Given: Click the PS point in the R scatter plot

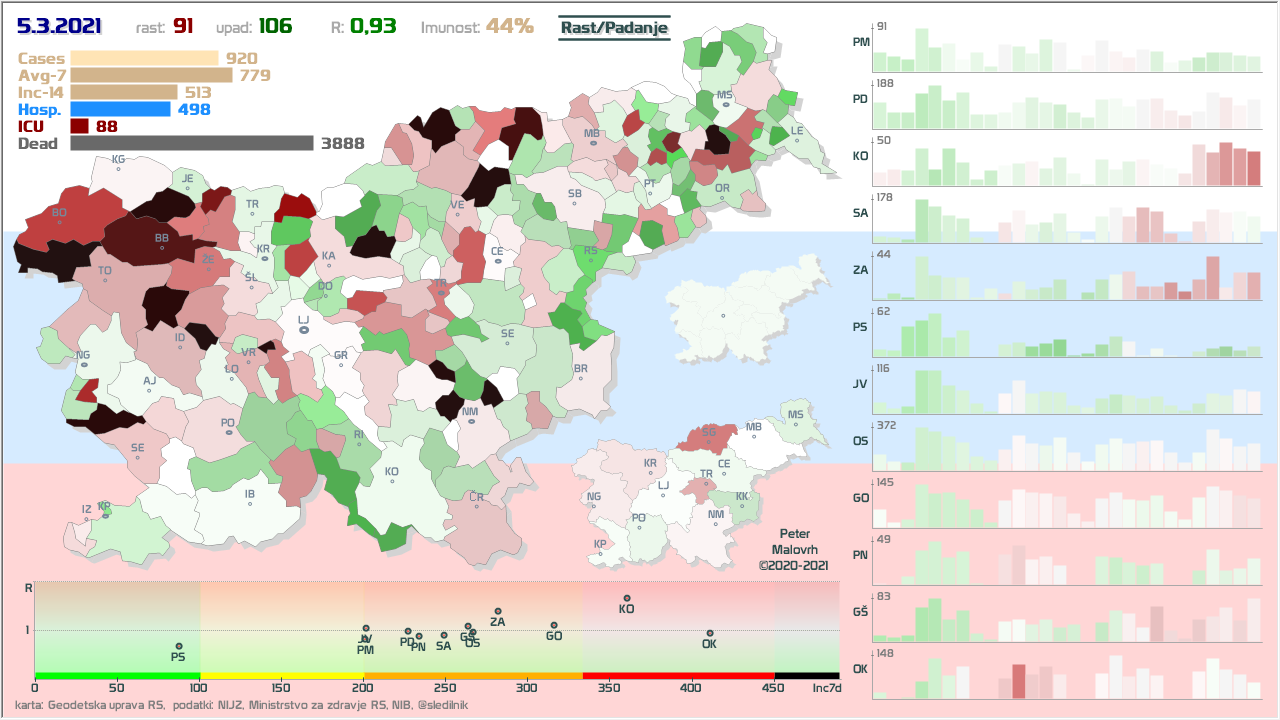Looking at the screenshot, I should tap(178, 646).
